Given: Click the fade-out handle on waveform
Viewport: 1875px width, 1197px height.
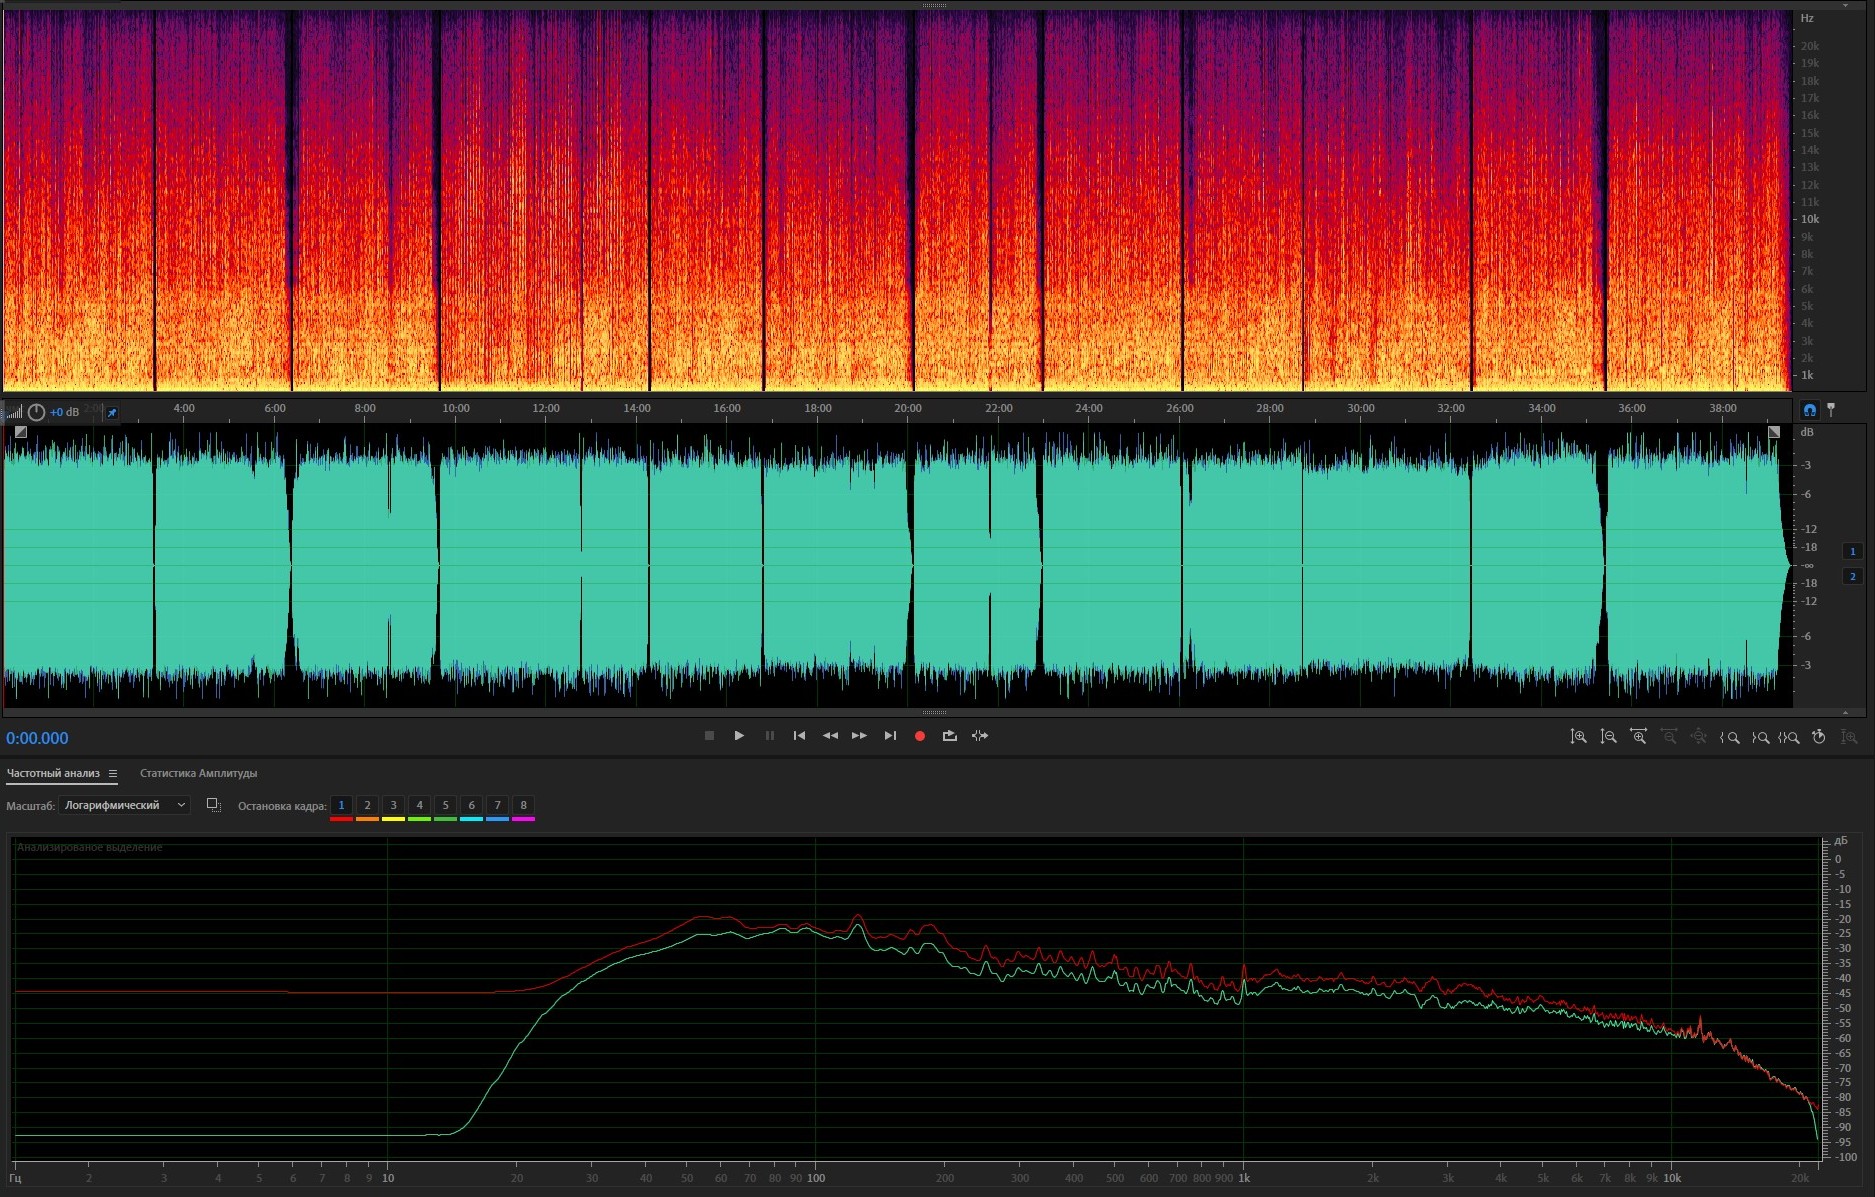Looking at the screenshot, I should [x=1774, y=432].
